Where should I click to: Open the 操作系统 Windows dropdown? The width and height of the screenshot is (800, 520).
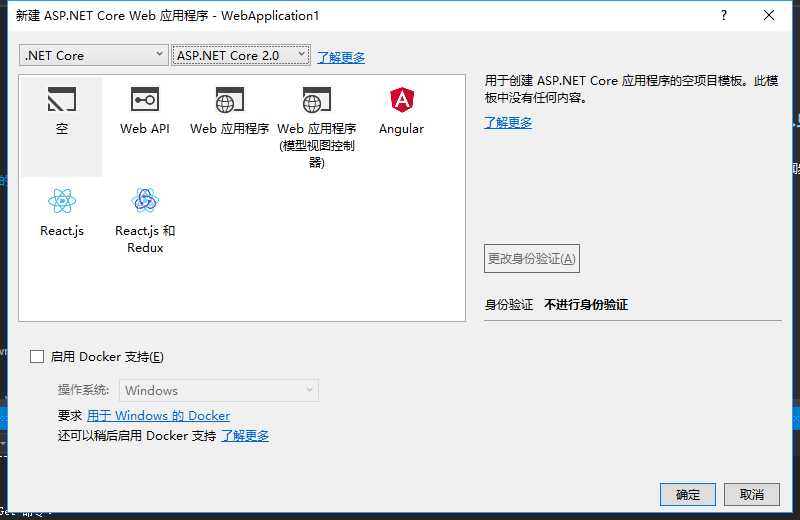[219, 390]
